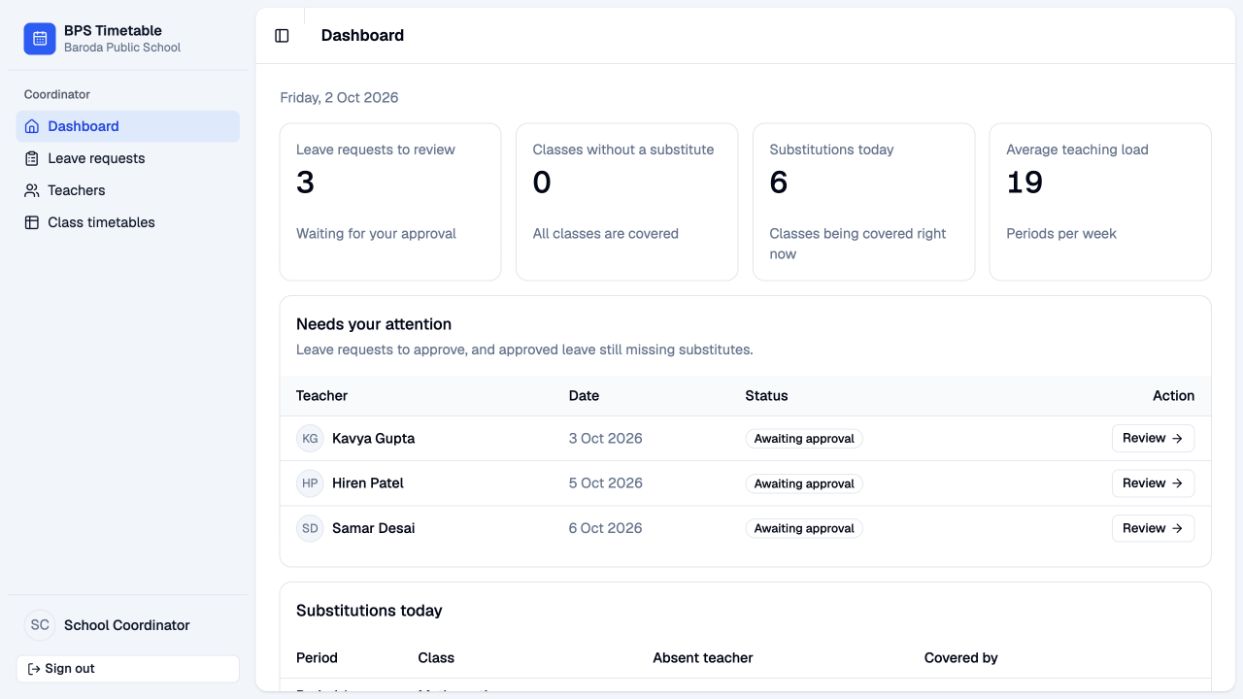Click the Dashboard page heading
The height and width of the screenshot is (699, 1243).
tap(362, 36)
